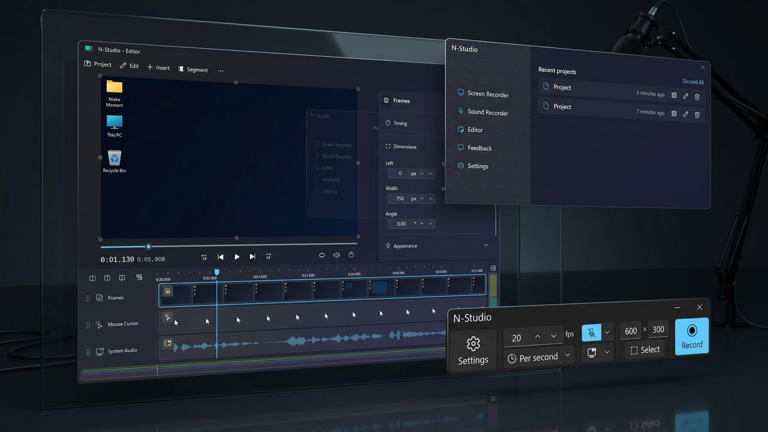Screen dimensions: 768x432
Task: Open the Insert menu in the editor
Action: click(158, 68)
